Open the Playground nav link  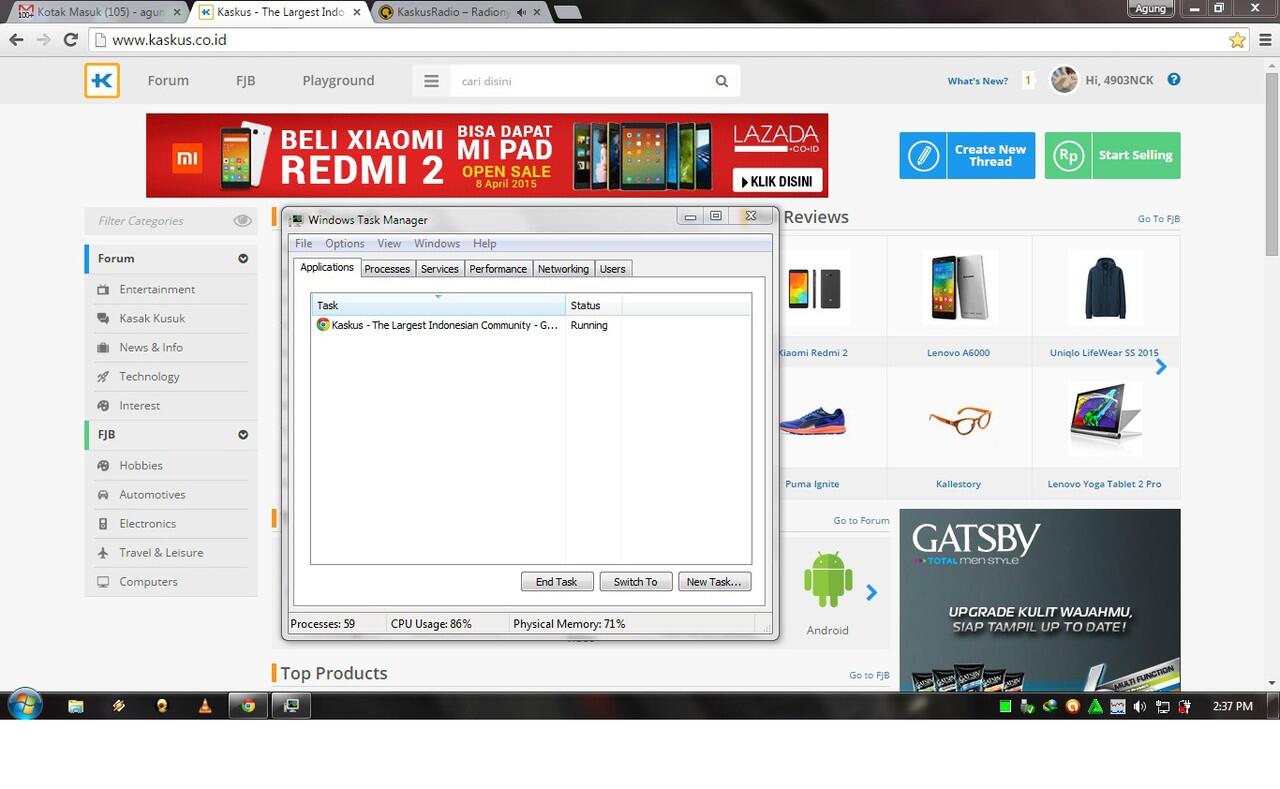tap(338, 81)
